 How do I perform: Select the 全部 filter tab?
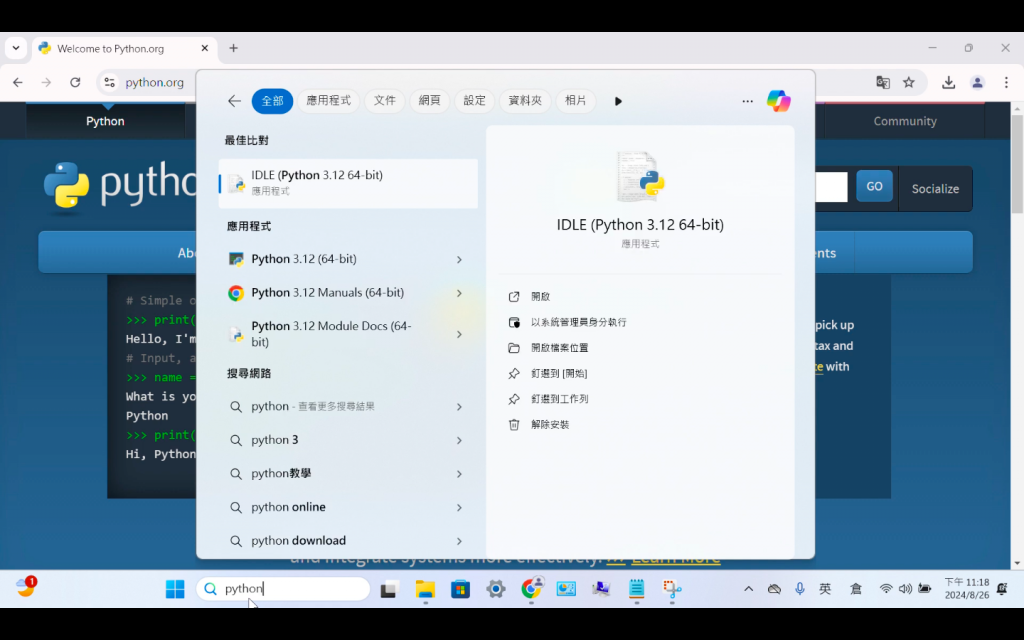coord(272,101)
